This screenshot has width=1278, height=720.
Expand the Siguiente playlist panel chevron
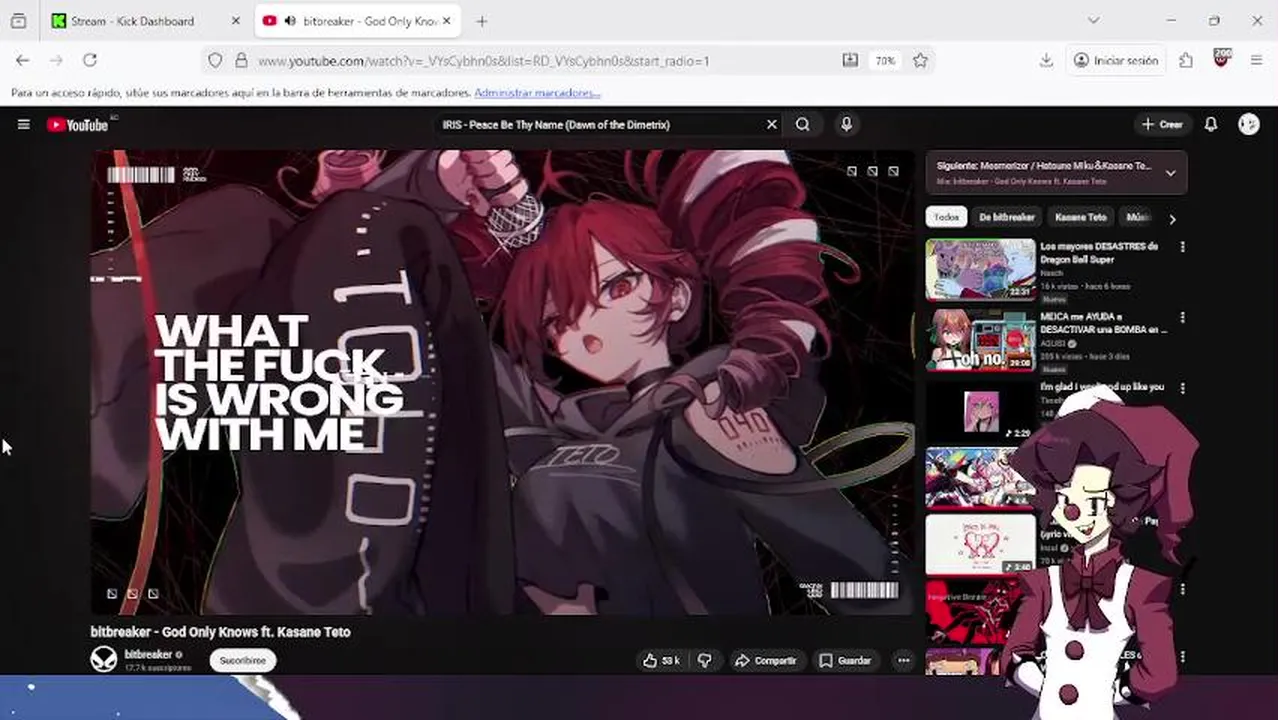tap(1170, 173)
